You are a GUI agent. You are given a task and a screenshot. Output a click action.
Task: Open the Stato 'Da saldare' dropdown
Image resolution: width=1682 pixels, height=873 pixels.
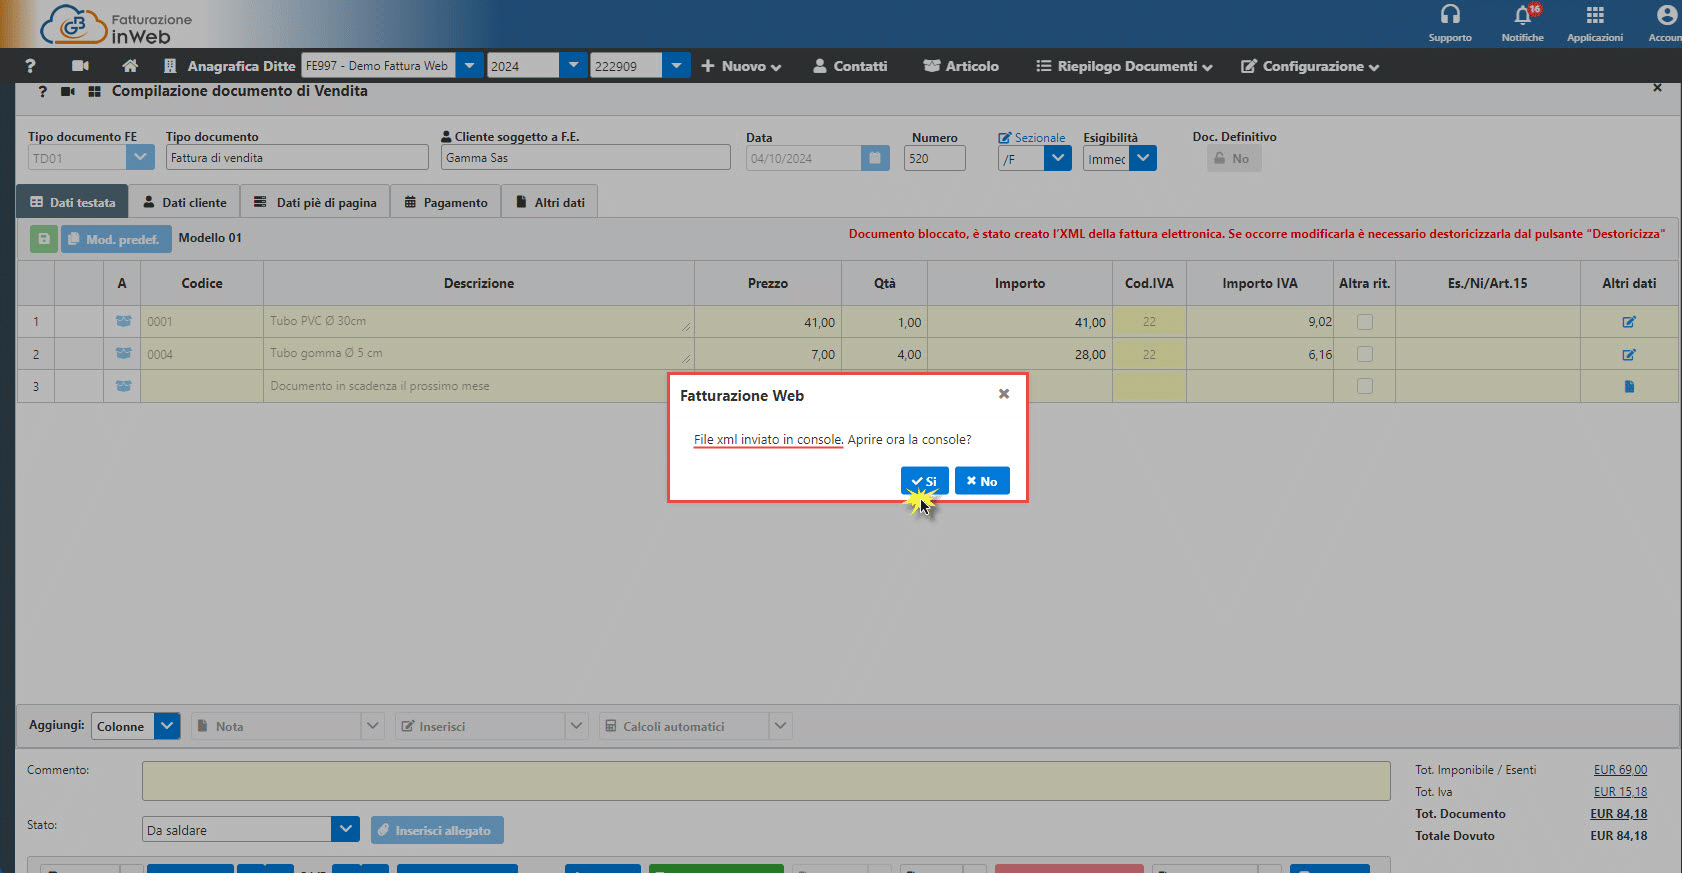coord(345,829)
